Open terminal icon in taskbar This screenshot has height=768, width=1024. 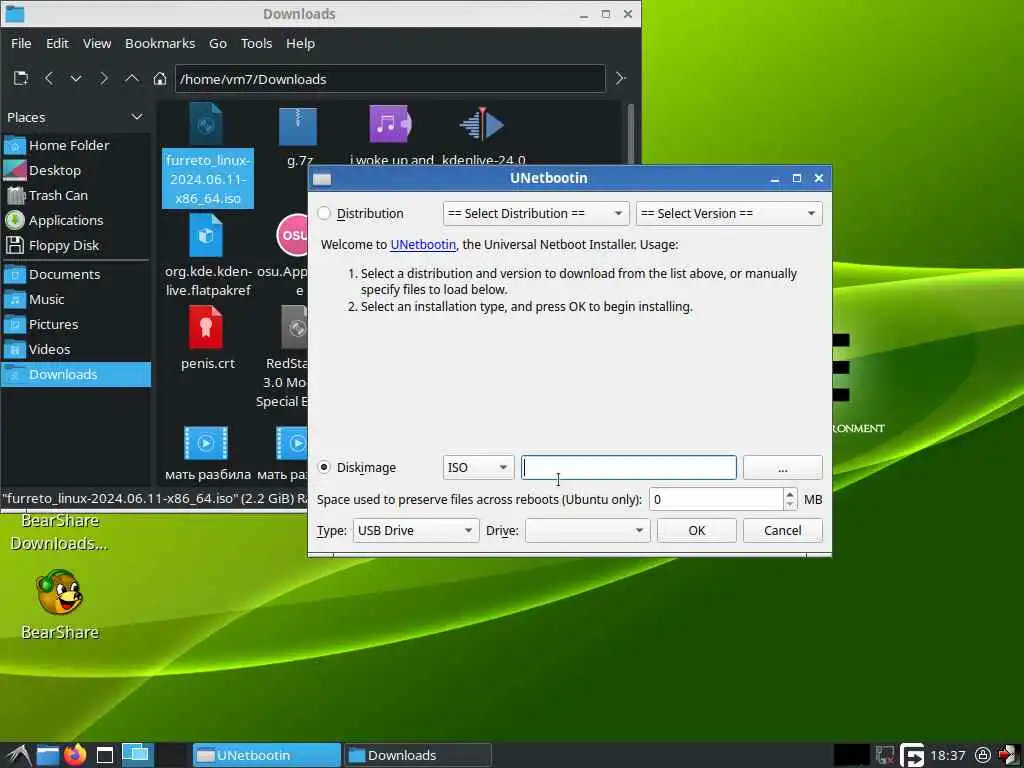coord(104,755)
